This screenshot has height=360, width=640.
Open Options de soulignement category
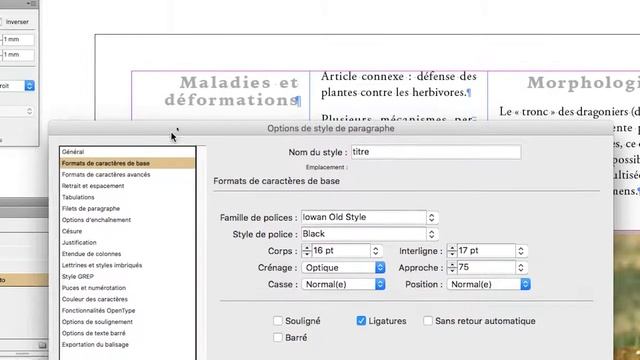pyautogui.click(x=97, y=322)
